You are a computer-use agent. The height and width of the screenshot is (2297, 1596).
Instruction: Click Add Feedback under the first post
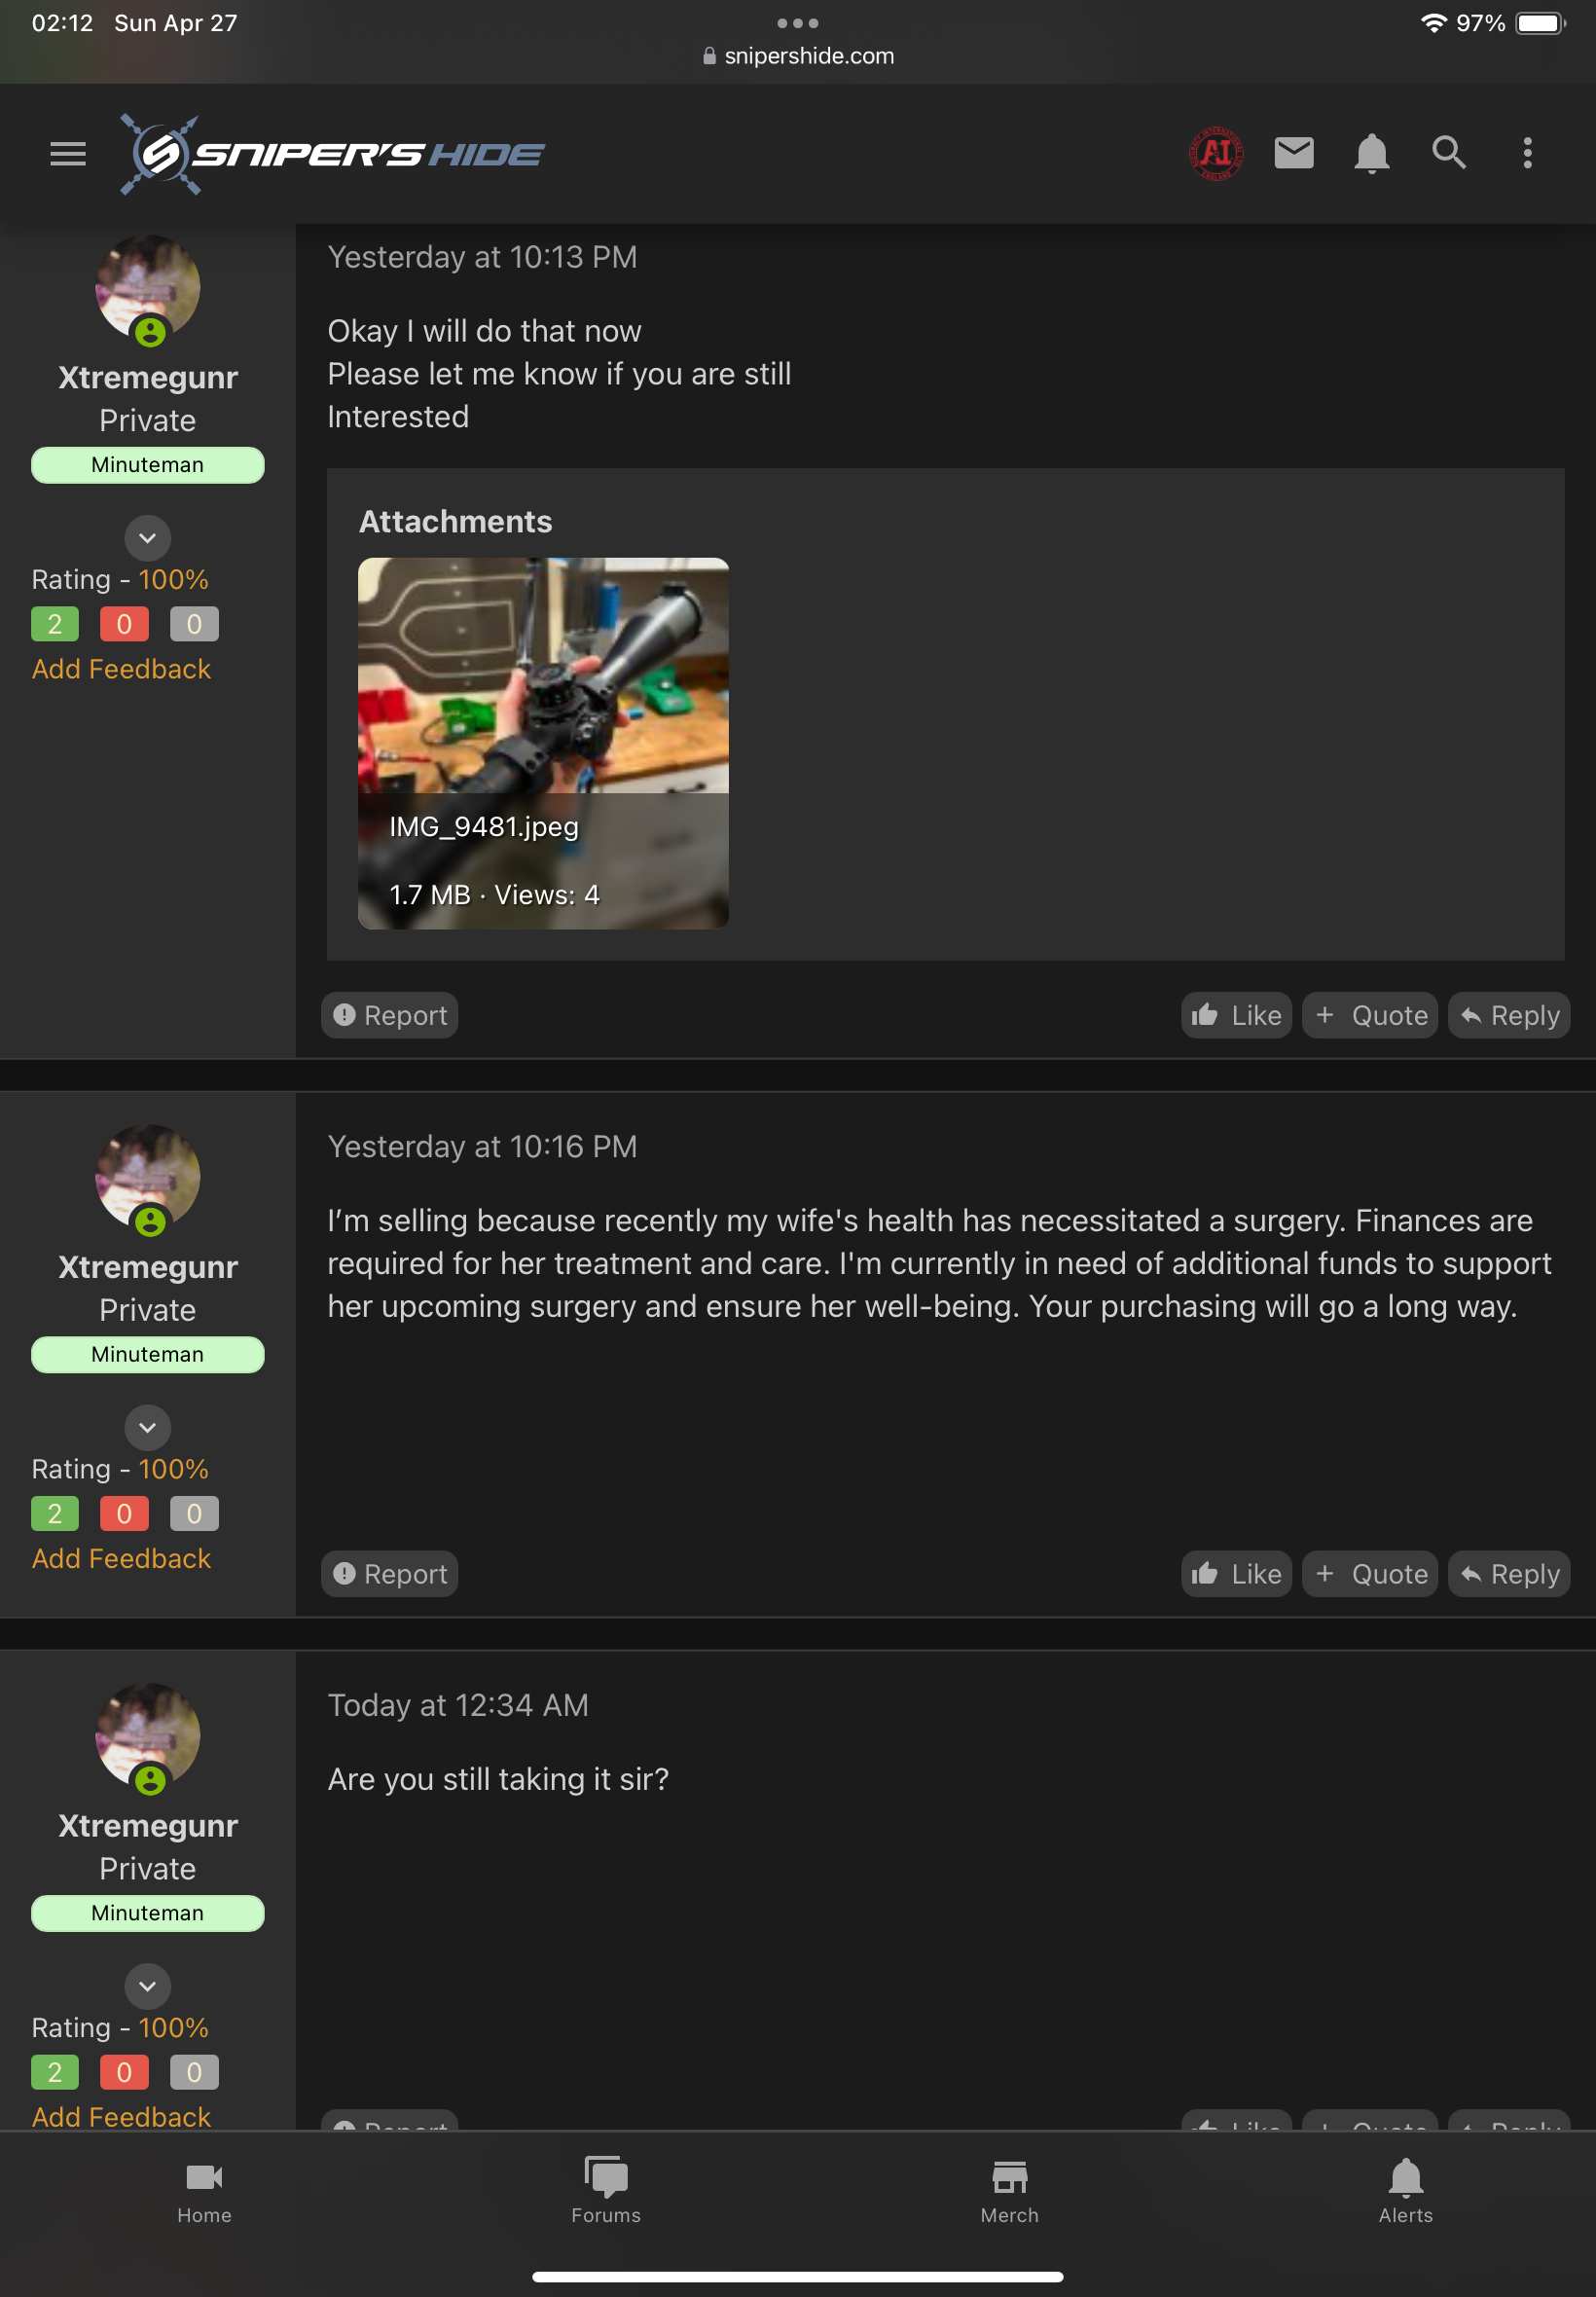121,669
